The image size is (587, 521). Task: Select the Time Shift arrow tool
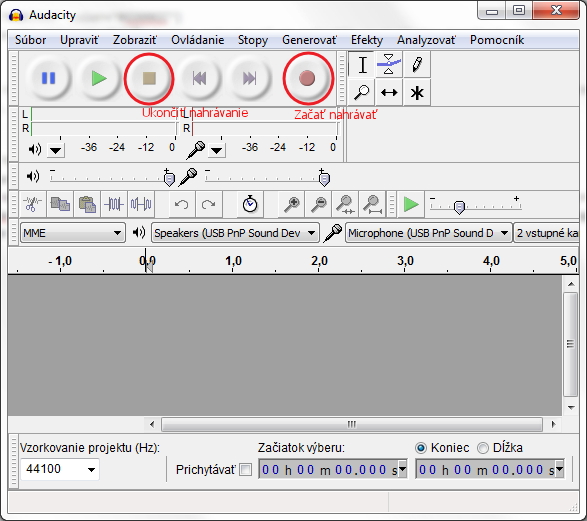pos(389,92)
